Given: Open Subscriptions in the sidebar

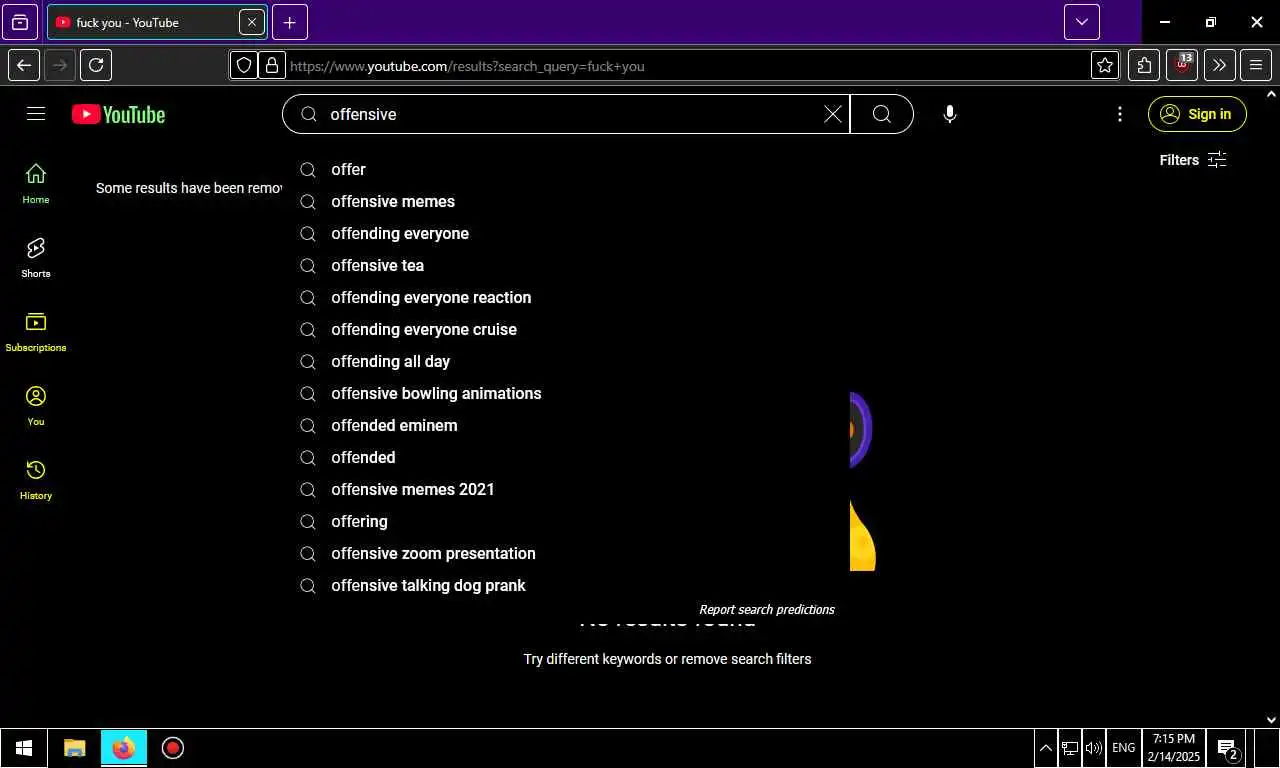Looking at the screenshot, I should [36, 332].
